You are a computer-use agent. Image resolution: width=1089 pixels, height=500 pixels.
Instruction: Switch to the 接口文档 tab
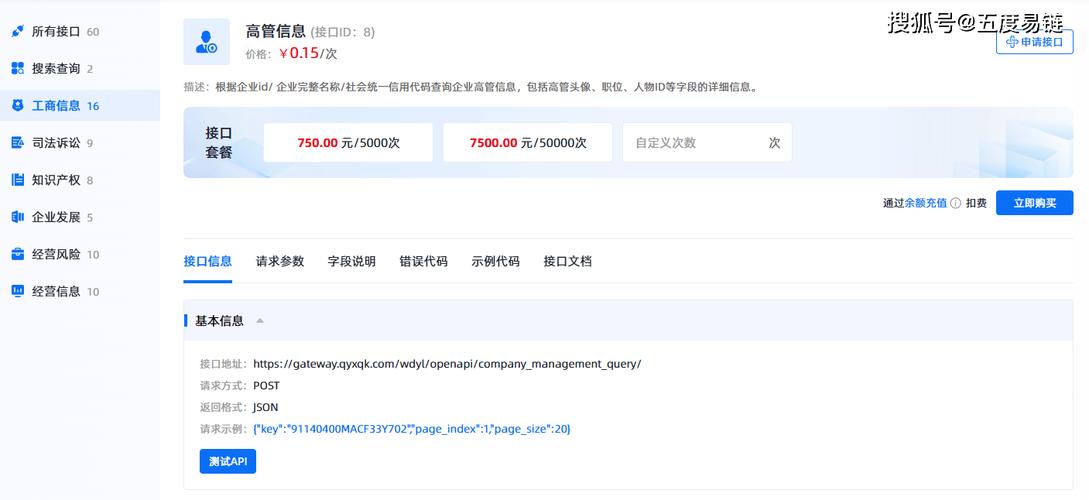click(567, 262)
